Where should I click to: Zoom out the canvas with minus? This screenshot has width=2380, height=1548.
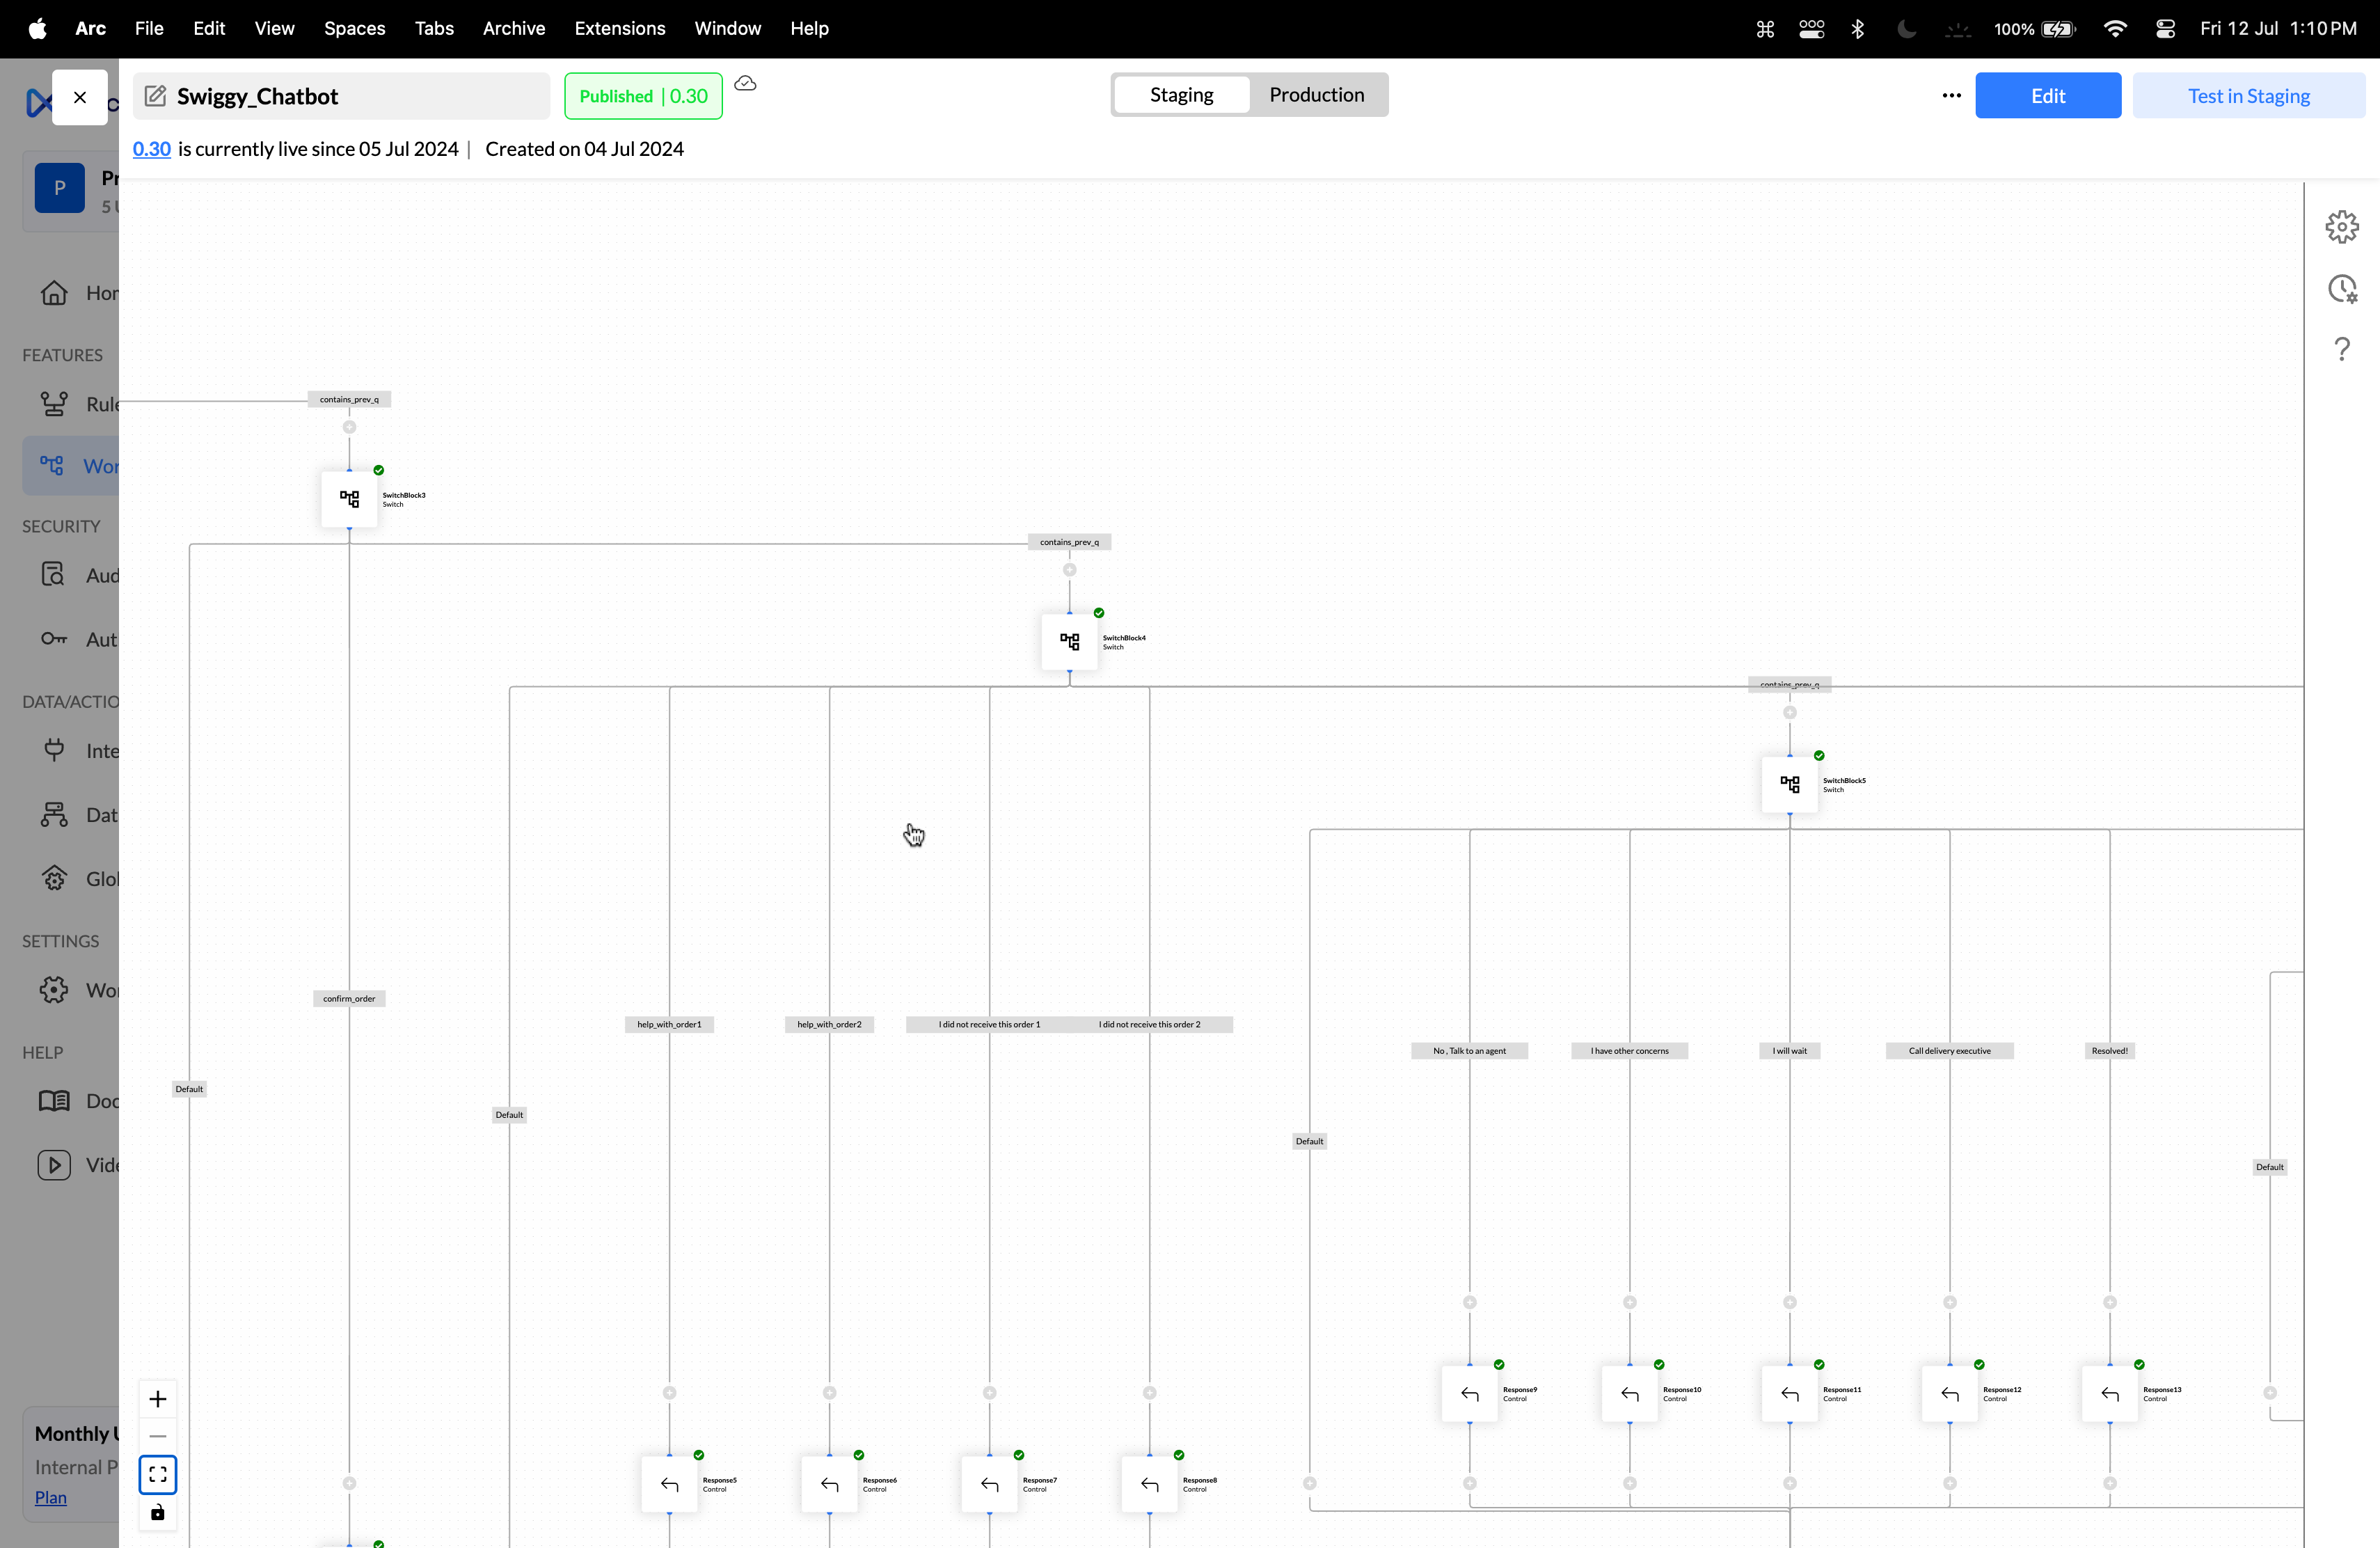point(158,1436)
